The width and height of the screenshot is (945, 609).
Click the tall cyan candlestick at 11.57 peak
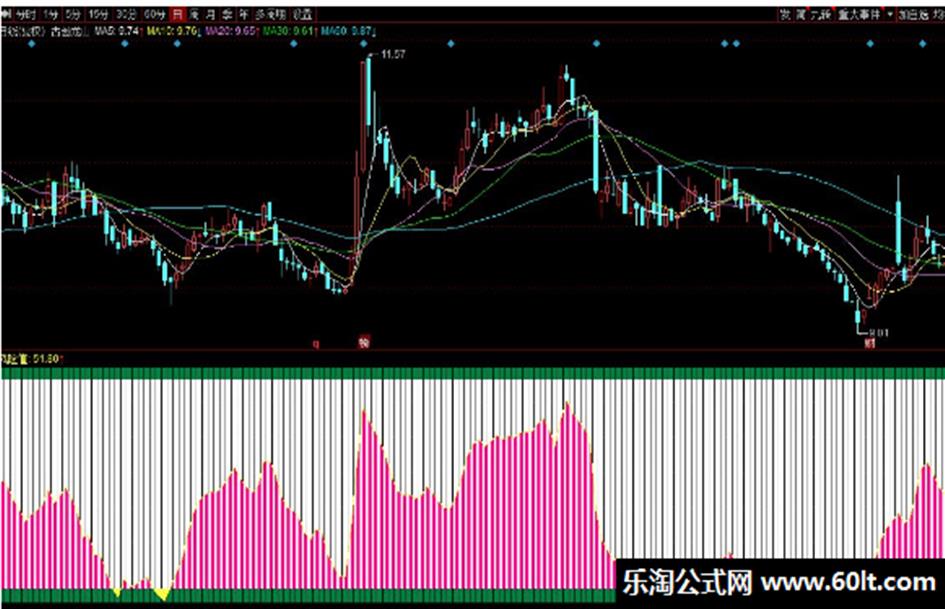369,92
